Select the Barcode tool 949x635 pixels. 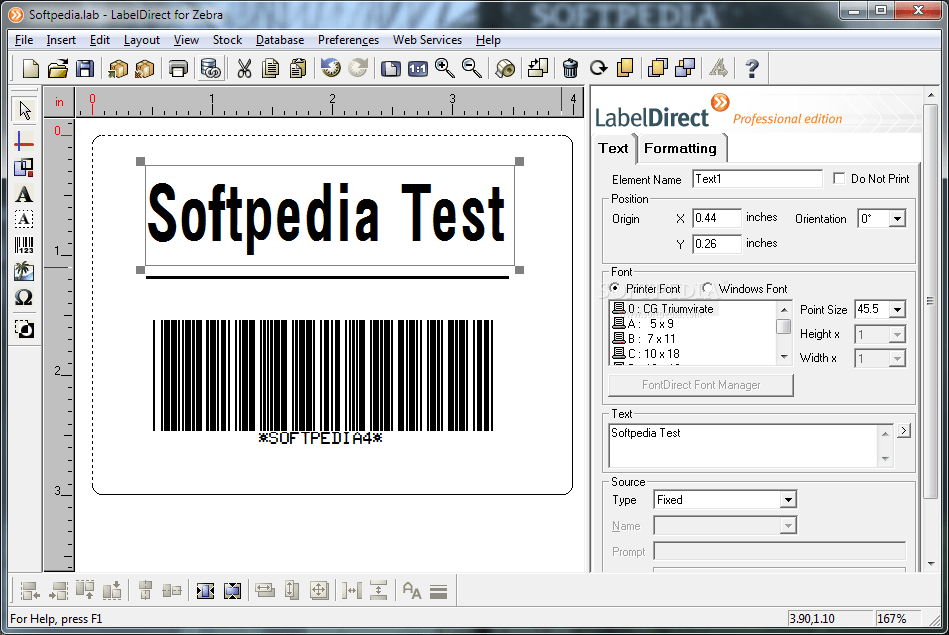[24, 245]
